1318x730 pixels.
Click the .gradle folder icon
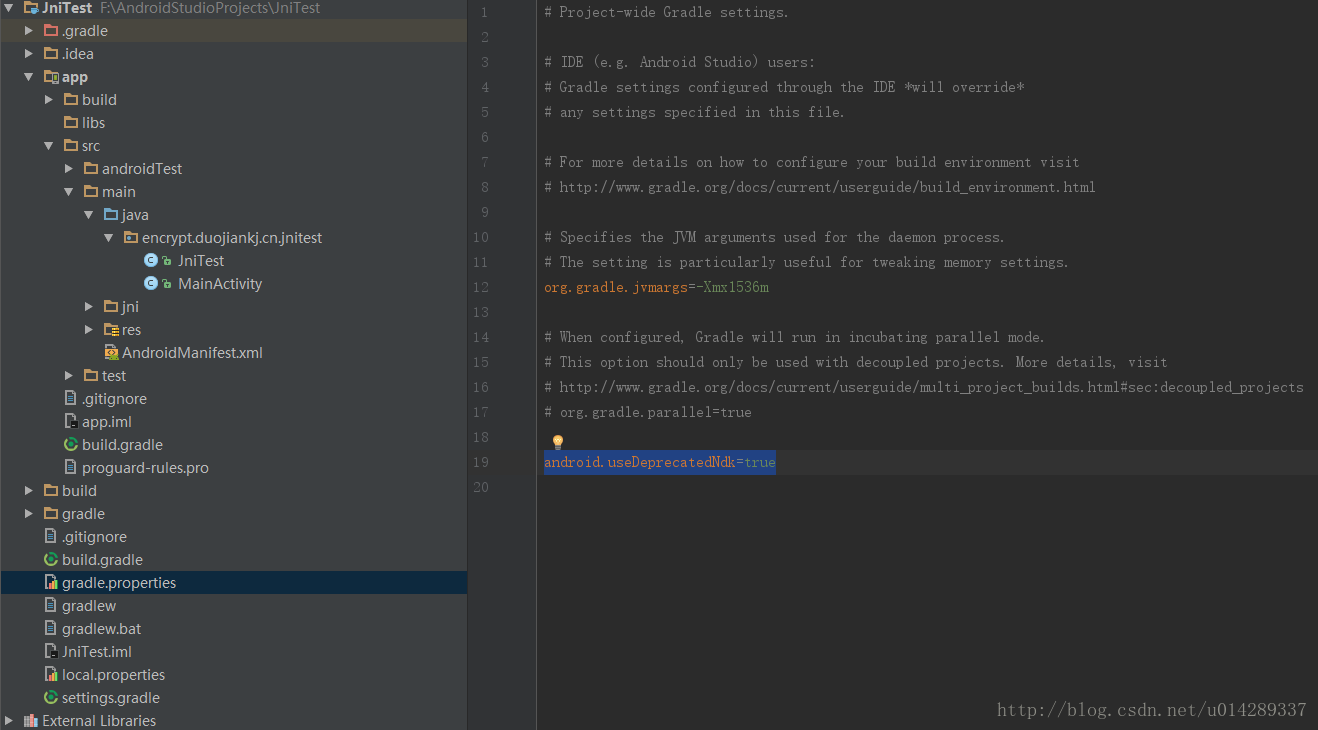[51, 31]
